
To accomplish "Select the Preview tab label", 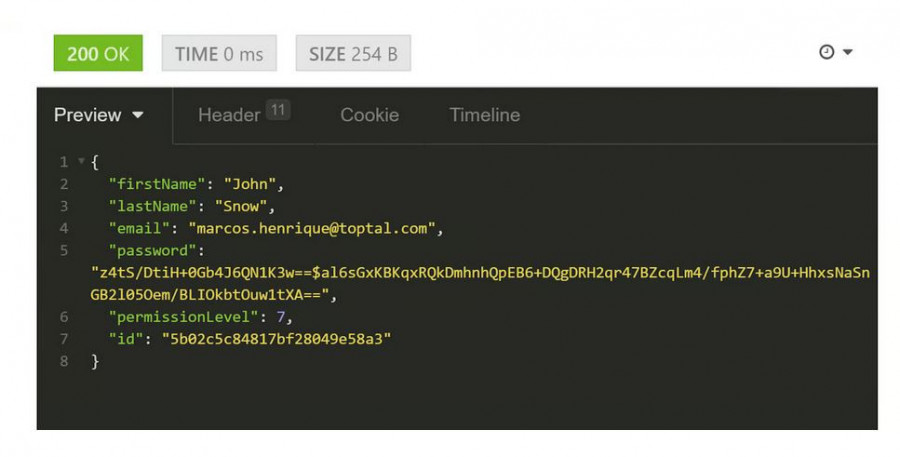I will click(88, 115).
